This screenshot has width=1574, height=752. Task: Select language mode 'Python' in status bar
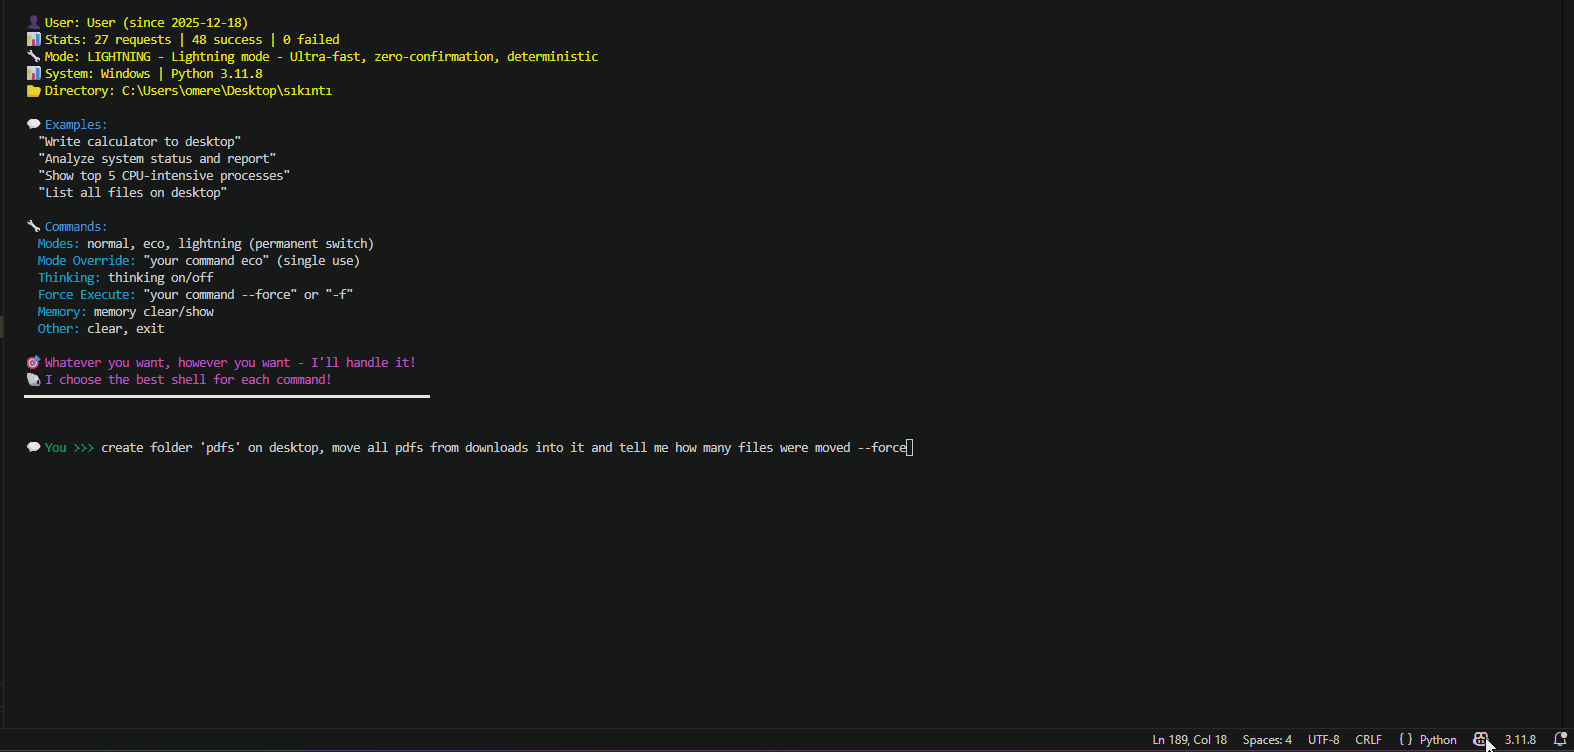coord(1438,740)
